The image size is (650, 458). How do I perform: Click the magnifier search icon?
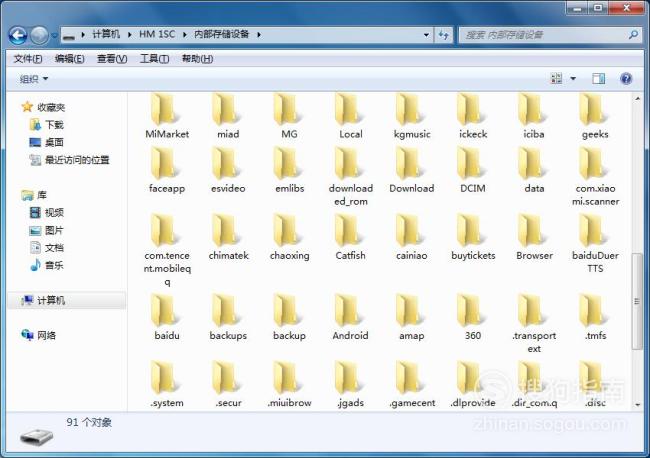coord(633,35)
